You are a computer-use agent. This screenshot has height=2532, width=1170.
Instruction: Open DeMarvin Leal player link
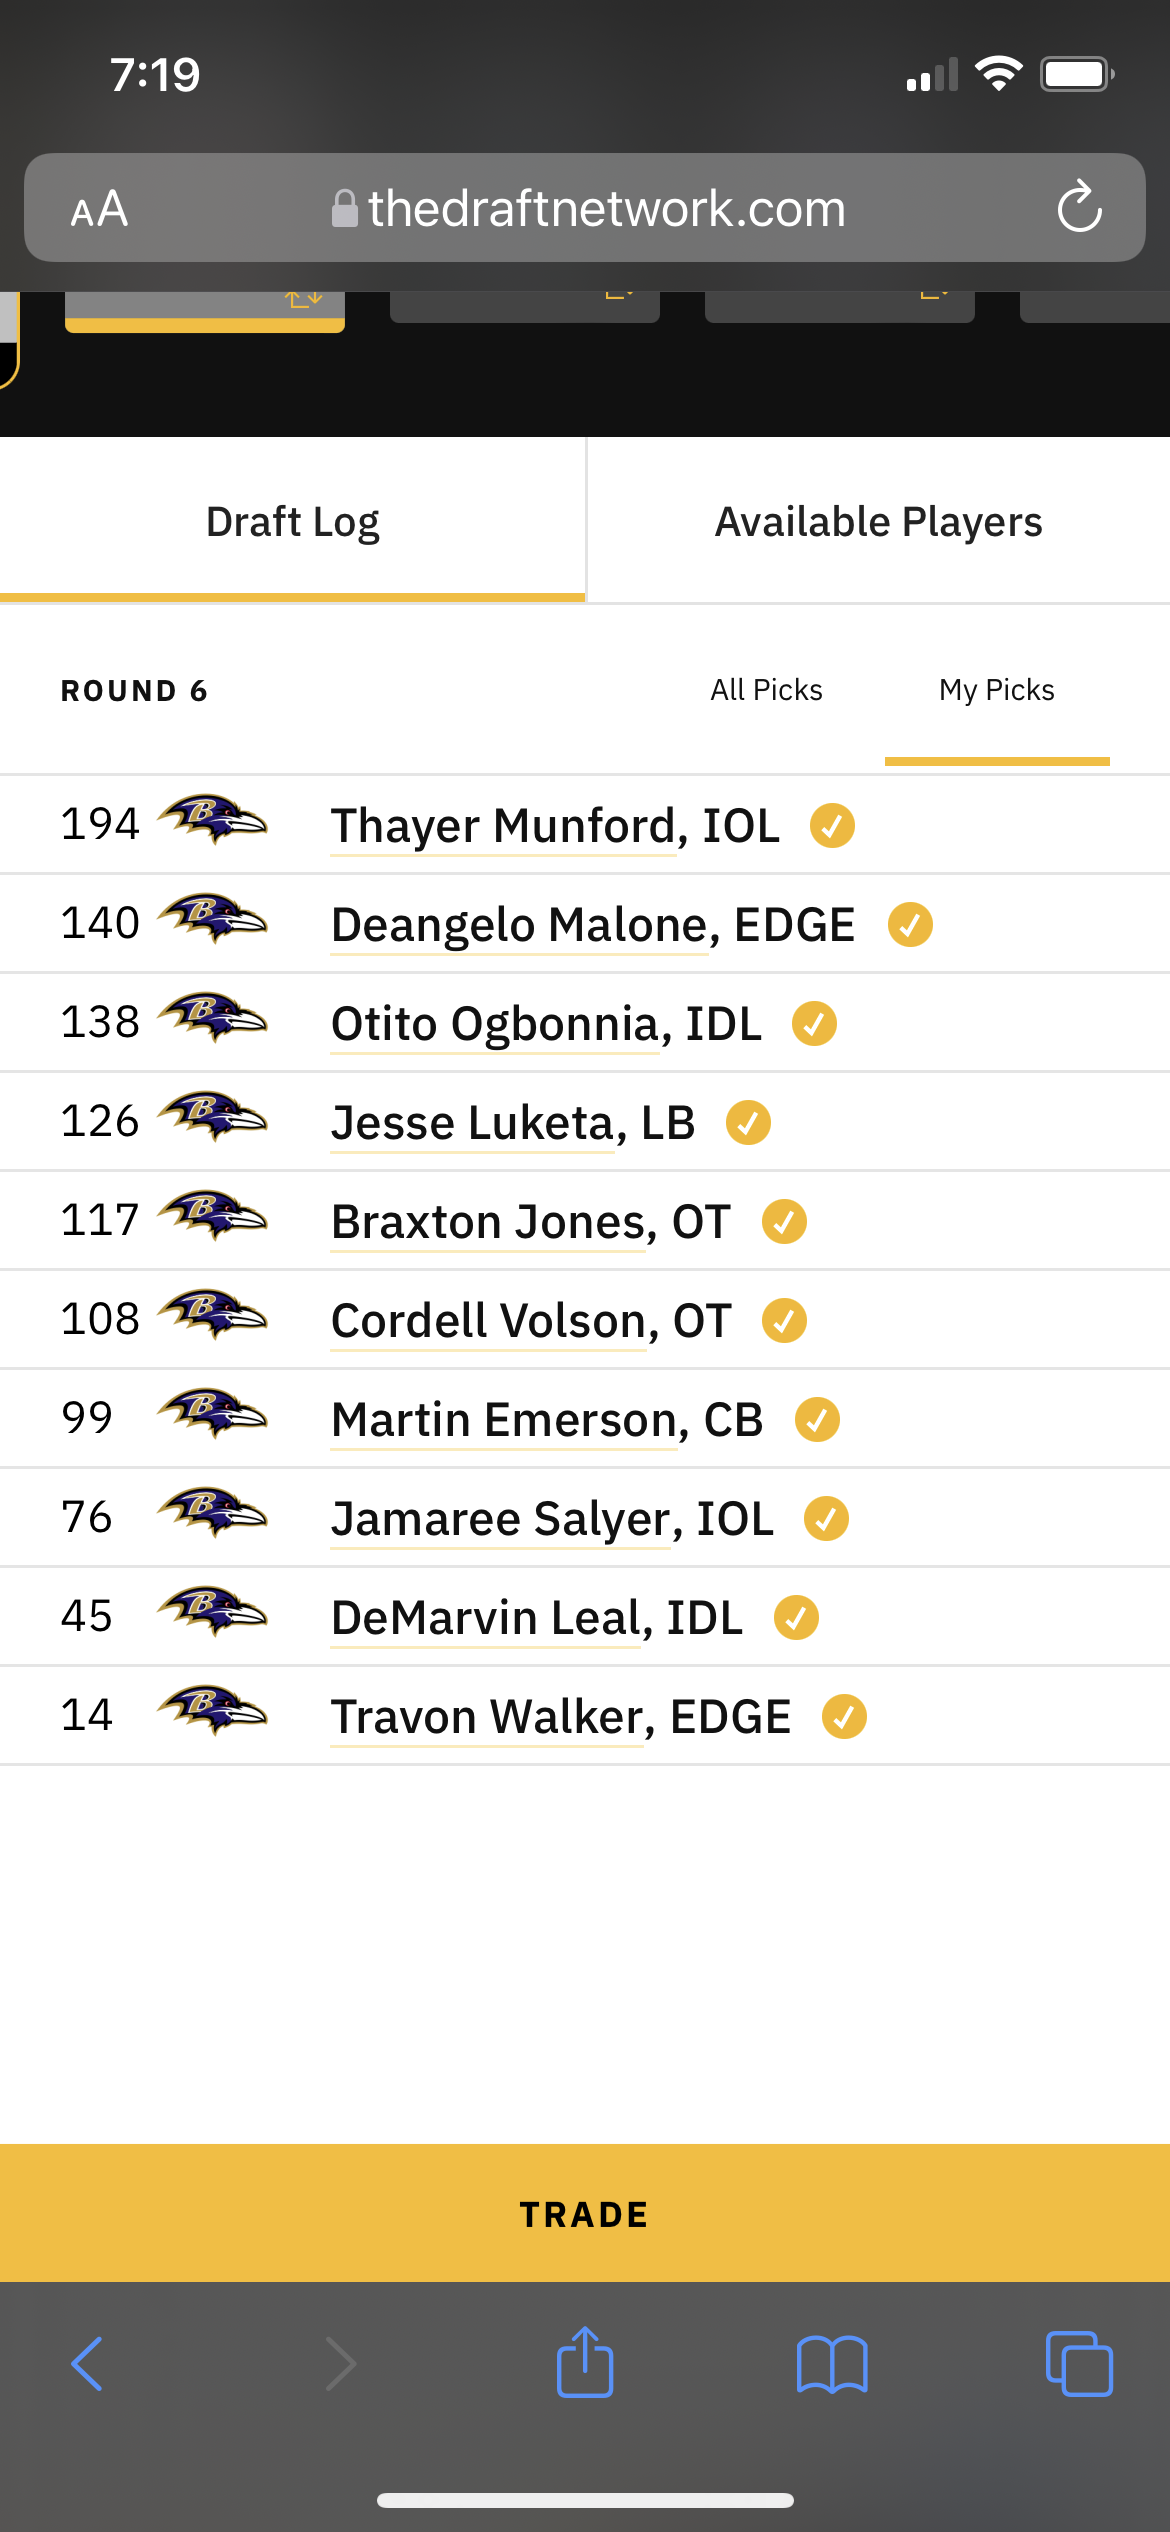537,1618
